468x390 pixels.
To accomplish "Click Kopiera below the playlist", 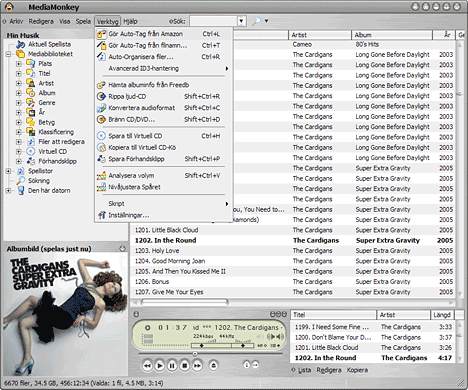I will [357, 370].
